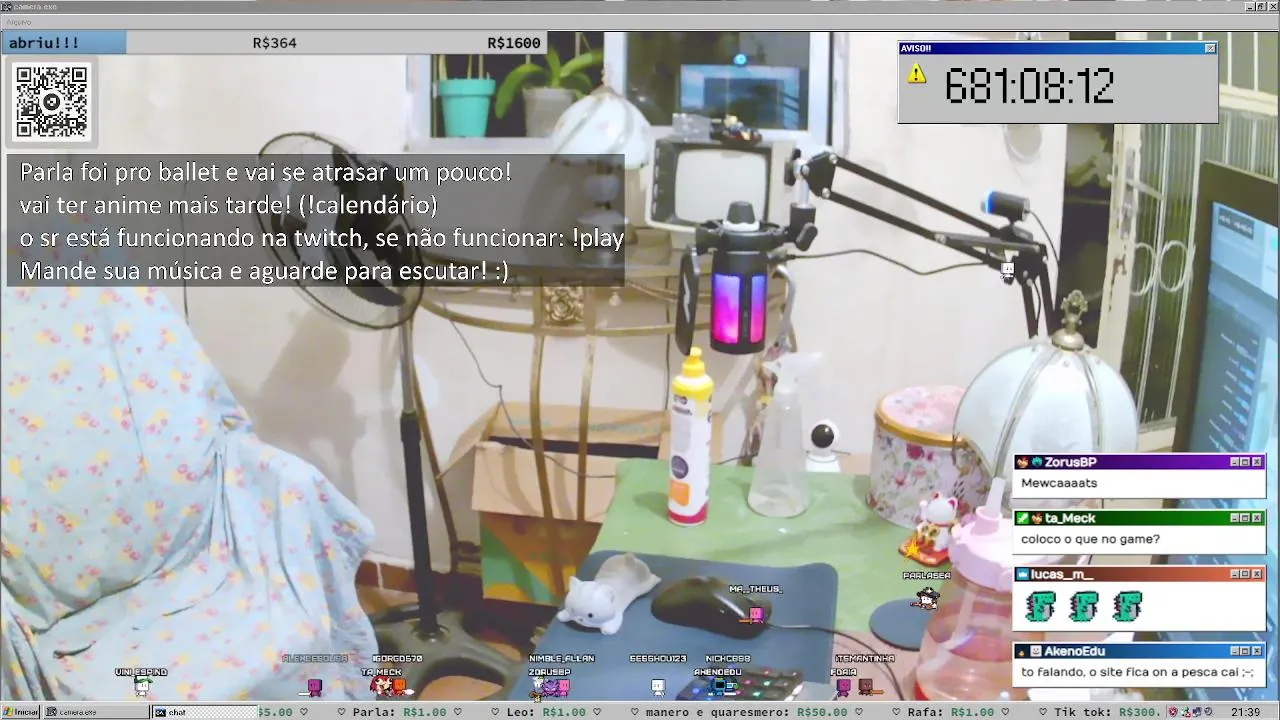The height and width of the screenshot is (720, 1280).
Task: Click message 'coloco o que no game?'
Action: 1090,539
